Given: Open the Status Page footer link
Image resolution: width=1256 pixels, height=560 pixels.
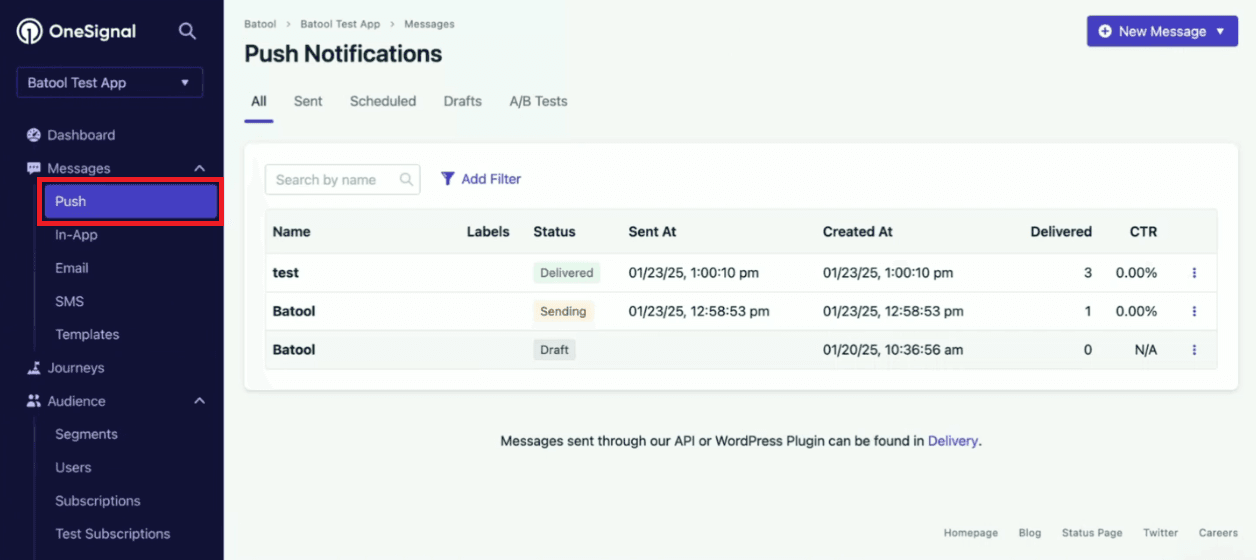Looking at the screenshot, I should [1091, 533].
